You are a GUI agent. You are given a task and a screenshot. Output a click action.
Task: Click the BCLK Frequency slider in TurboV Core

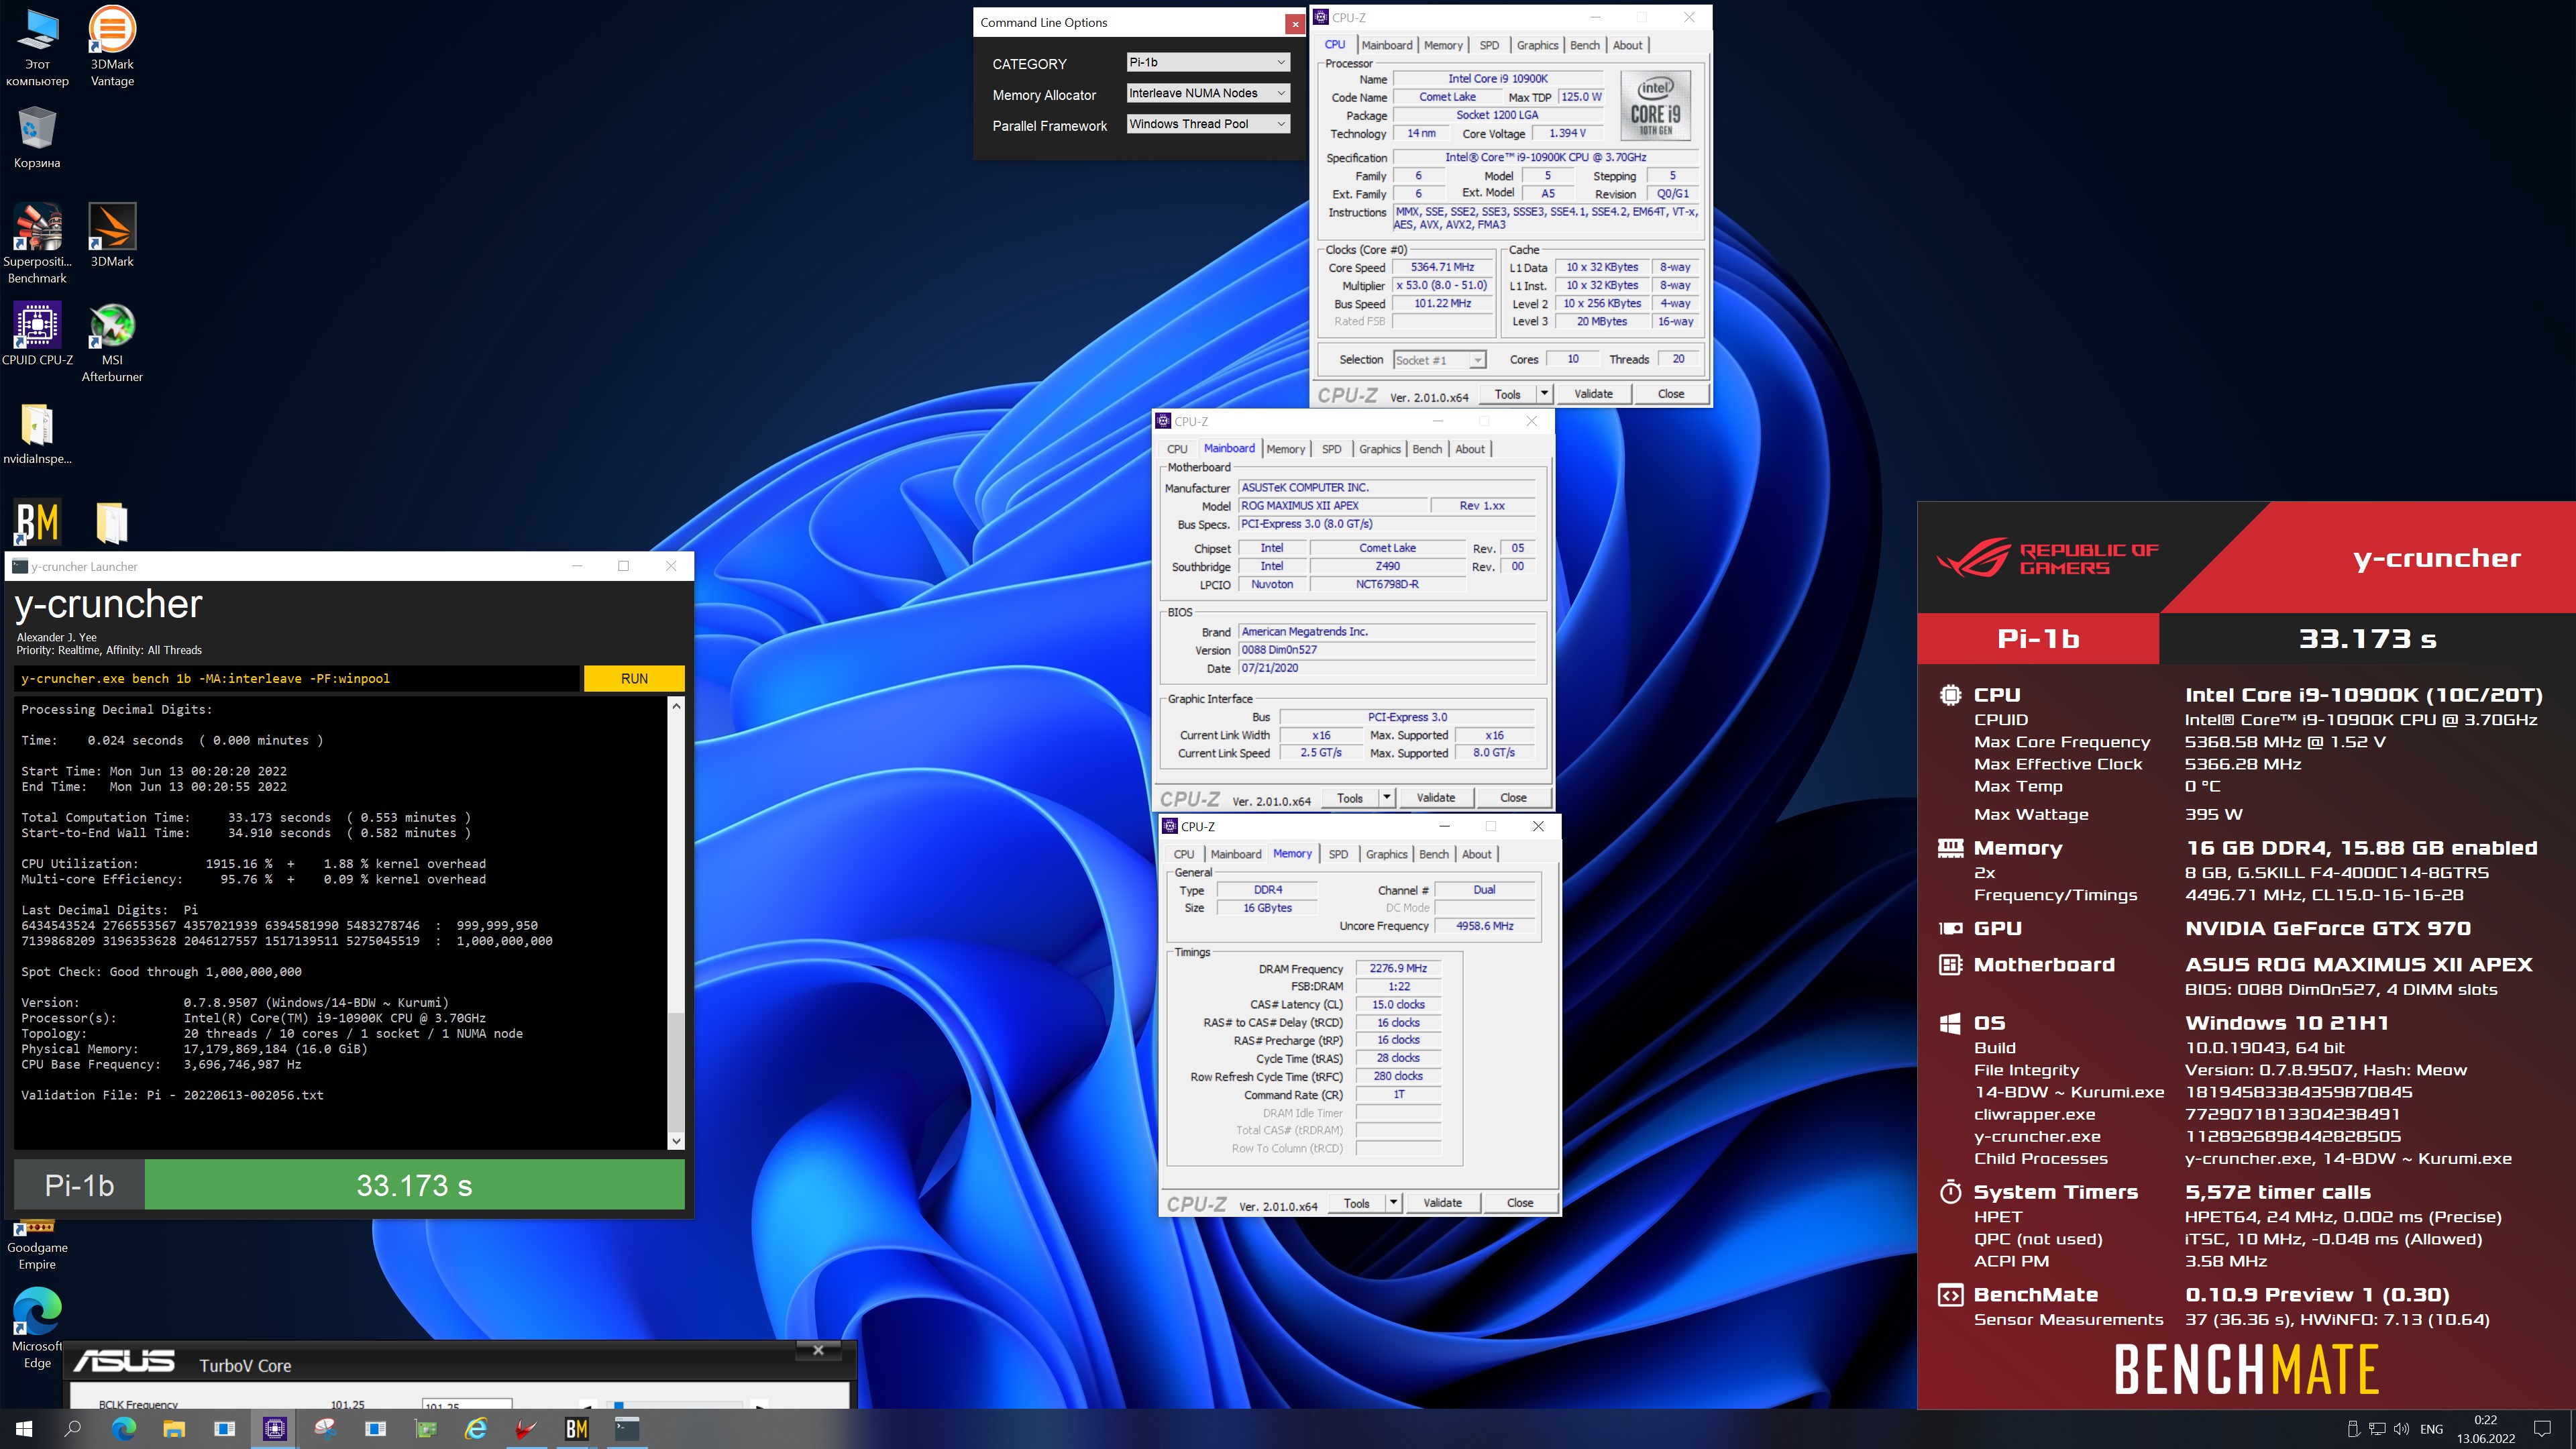(674, 1404)
